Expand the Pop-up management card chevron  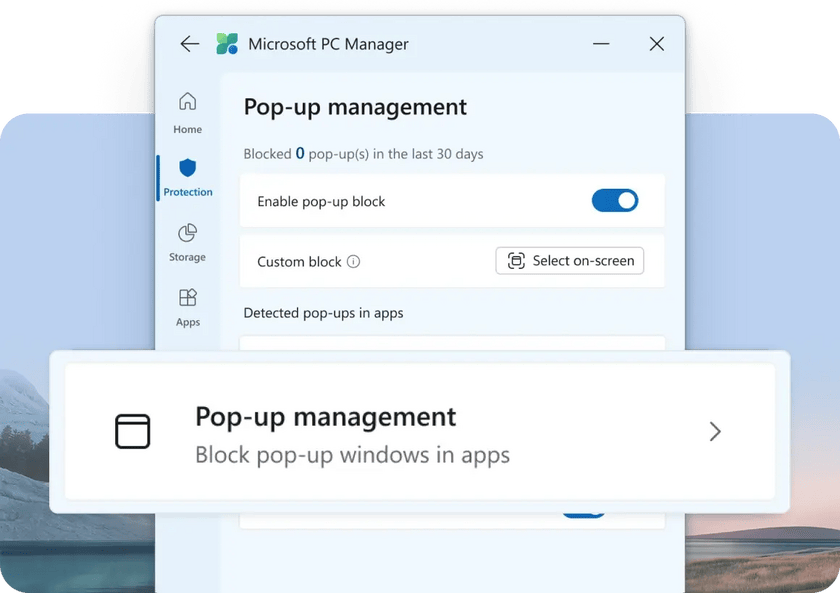[714, 431]
